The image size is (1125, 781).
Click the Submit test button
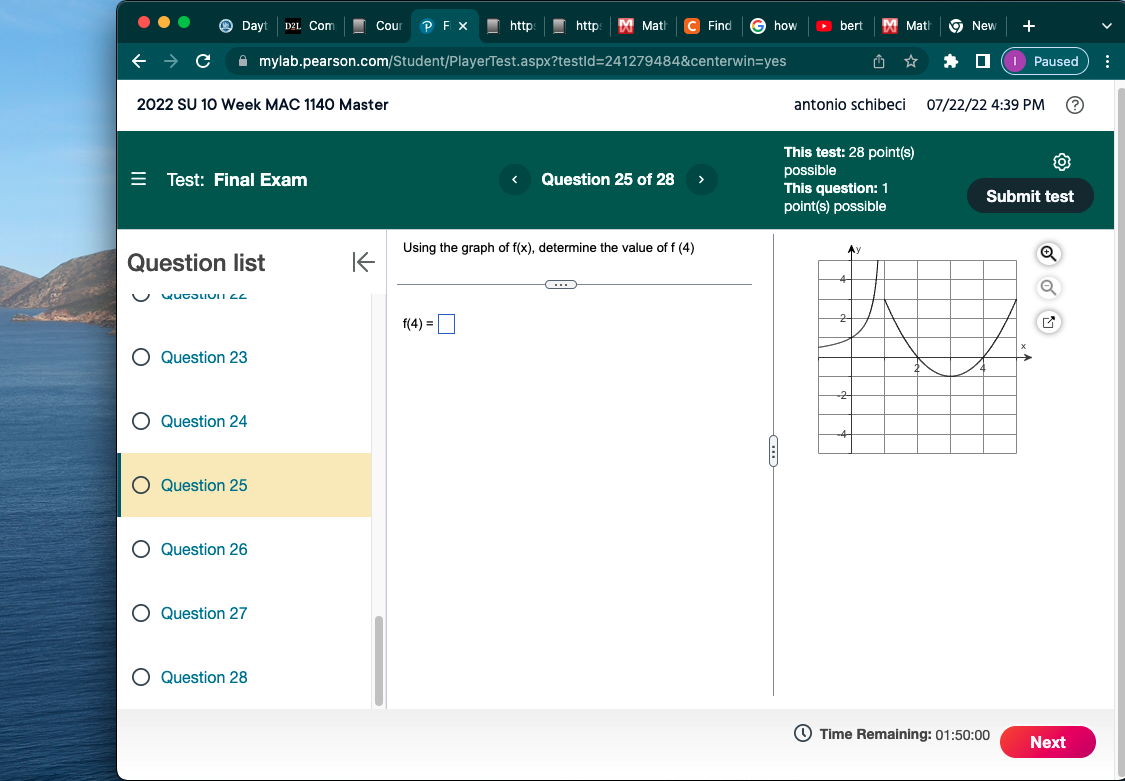coord(1030,195)
